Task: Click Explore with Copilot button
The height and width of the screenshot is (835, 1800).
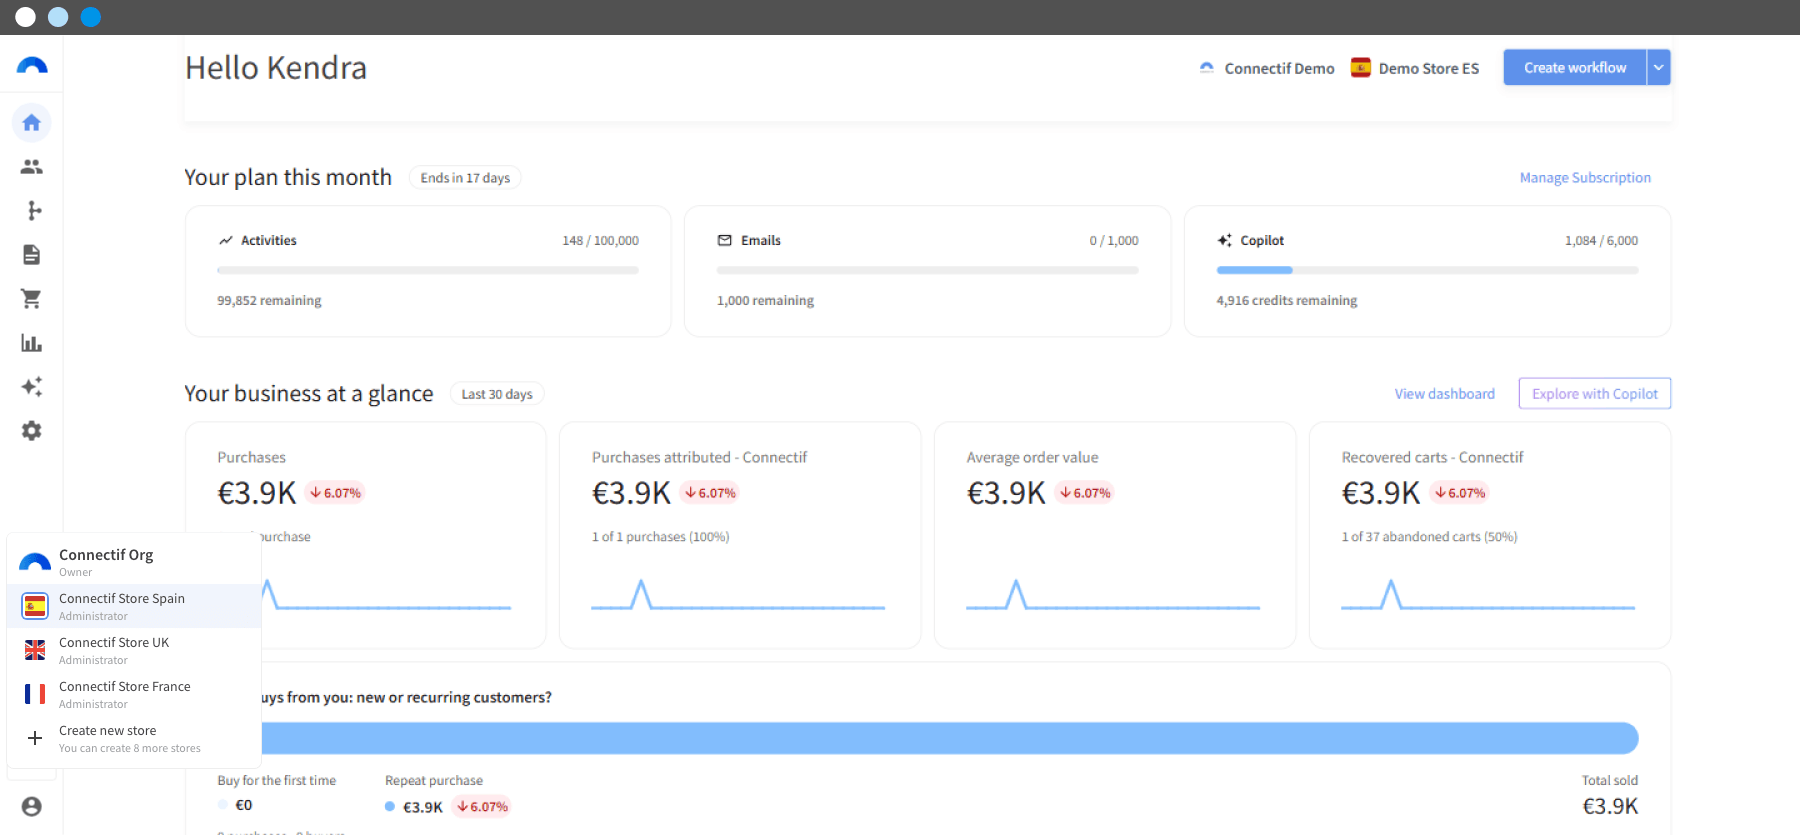Action: pyautogui.click(x=1595, y=394)
